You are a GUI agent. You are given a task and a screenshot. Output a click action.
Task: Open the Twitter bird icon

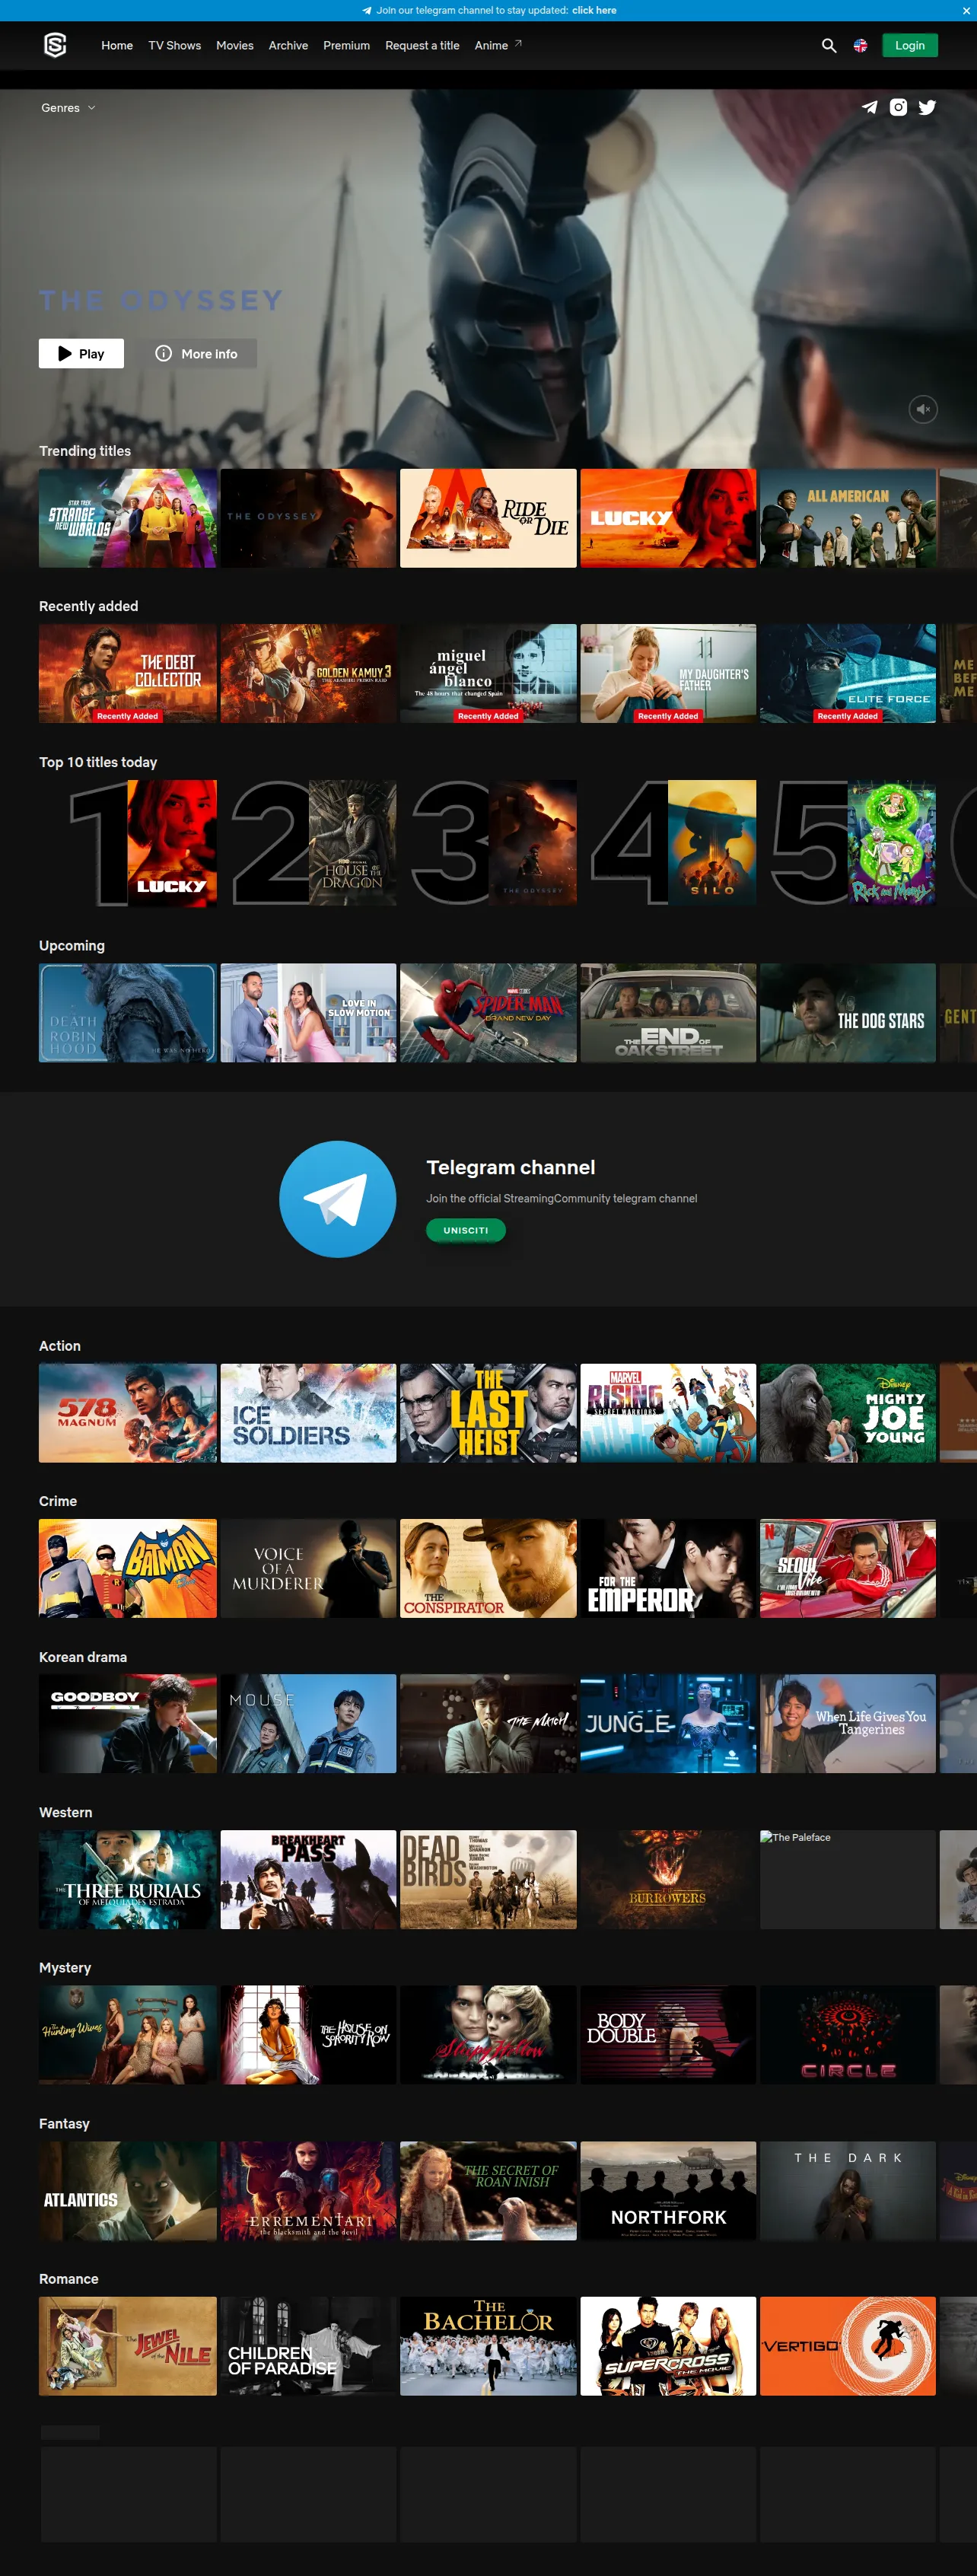(928, 107)
